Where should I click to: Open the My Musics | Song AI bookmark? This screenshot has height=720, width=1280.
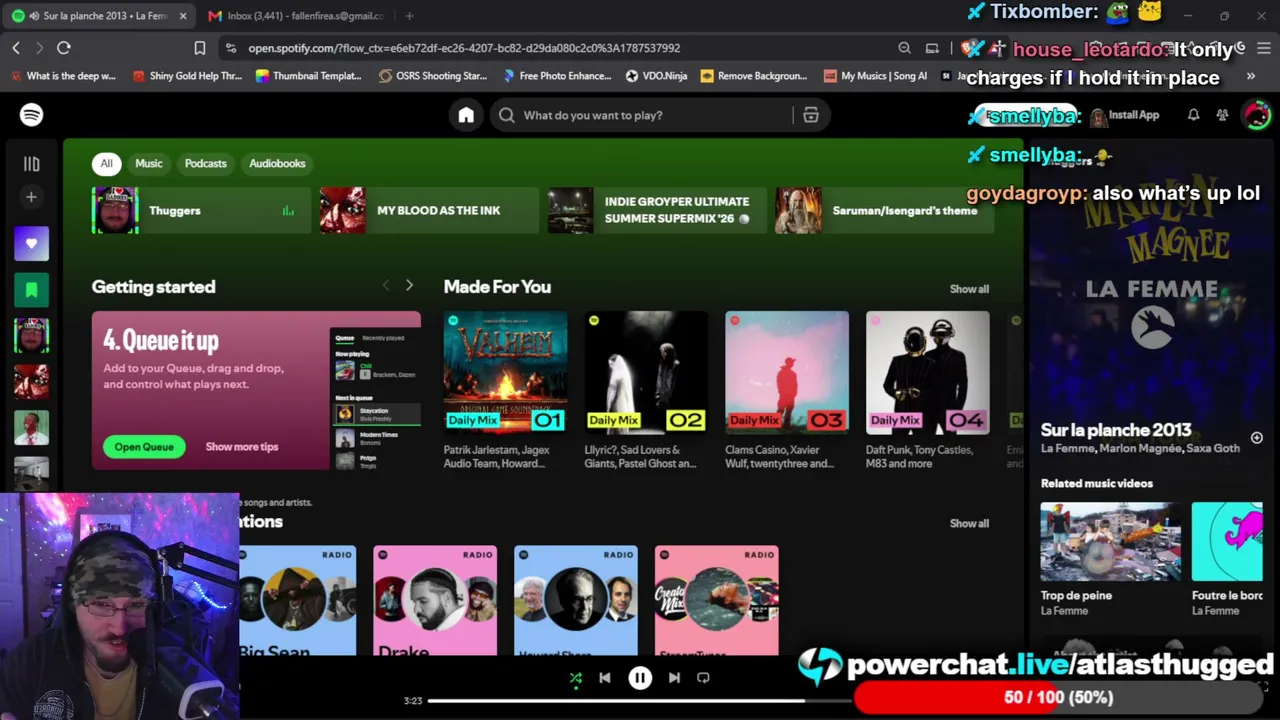click(875, 76)
